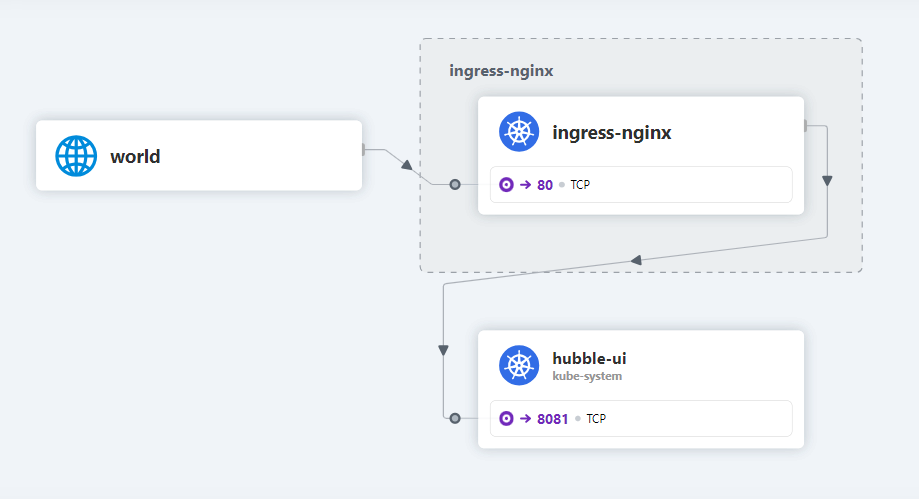Select the world service title
Image resolution: width=919 pixels, height=499 pixels.
click(135, 156)
